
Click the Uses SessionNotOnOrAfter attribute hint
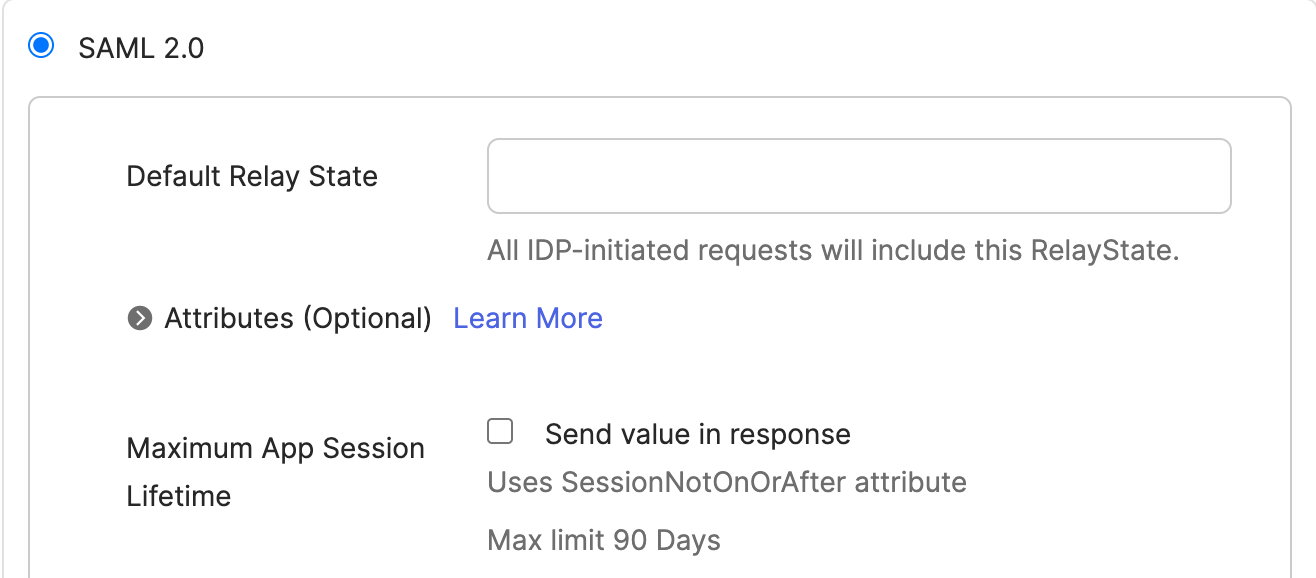click(726, 483)
